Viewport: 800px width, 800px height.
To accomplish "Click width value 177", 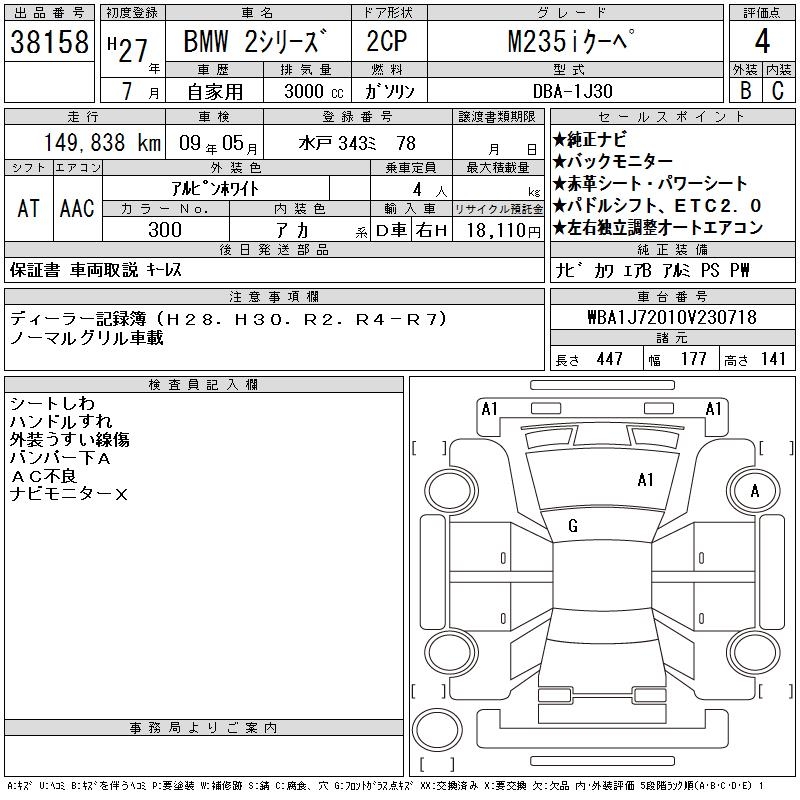I will [x=693, y=359].
